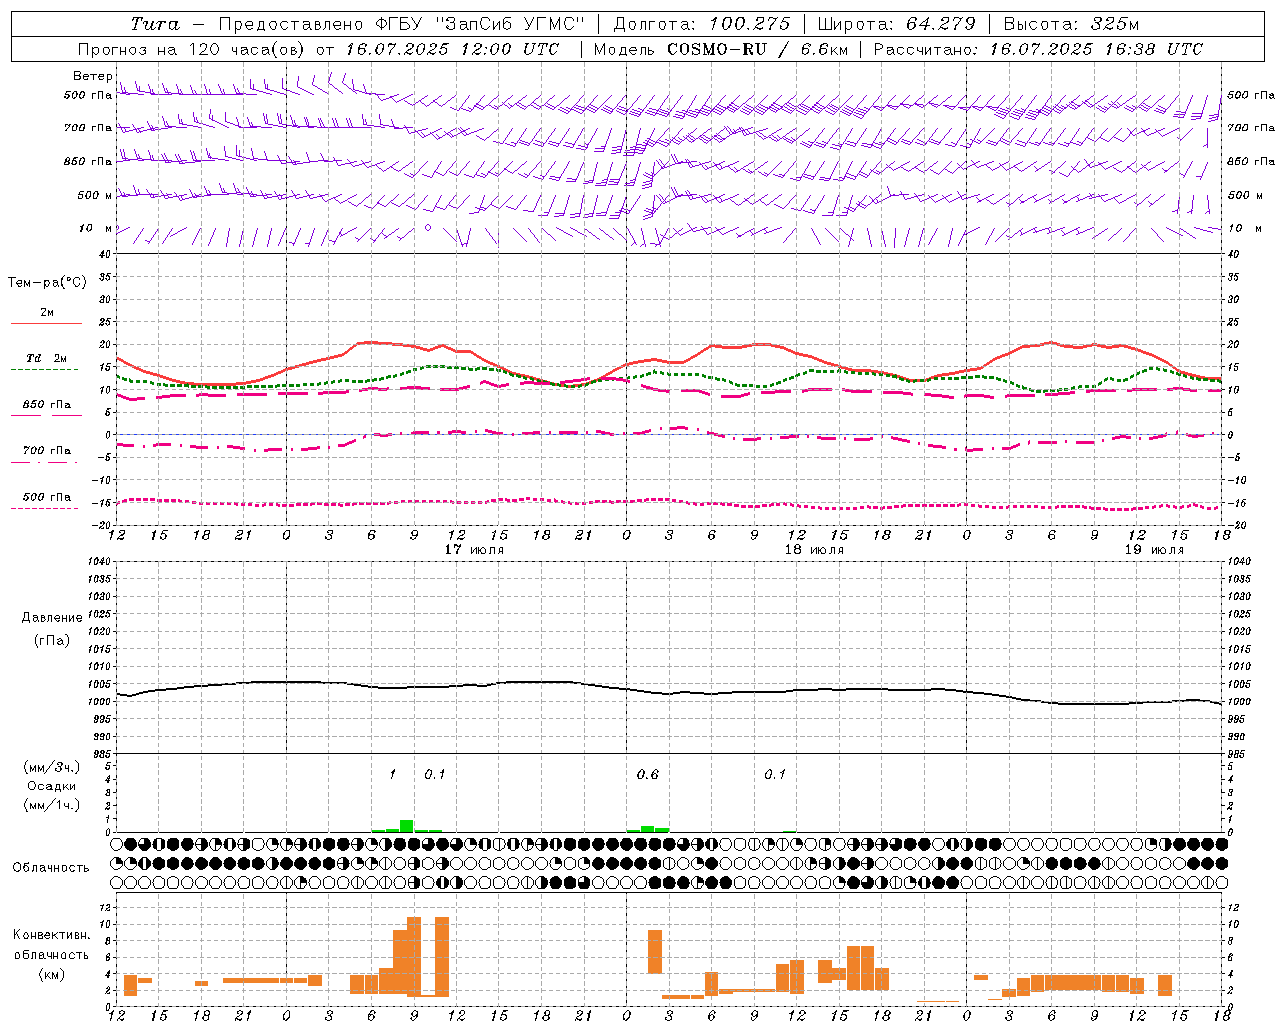The height and width of the screenshot is (1024, 1280).
Task: Click the "(км)" unit under convective cloudiness
Action: tap(51, 973)
